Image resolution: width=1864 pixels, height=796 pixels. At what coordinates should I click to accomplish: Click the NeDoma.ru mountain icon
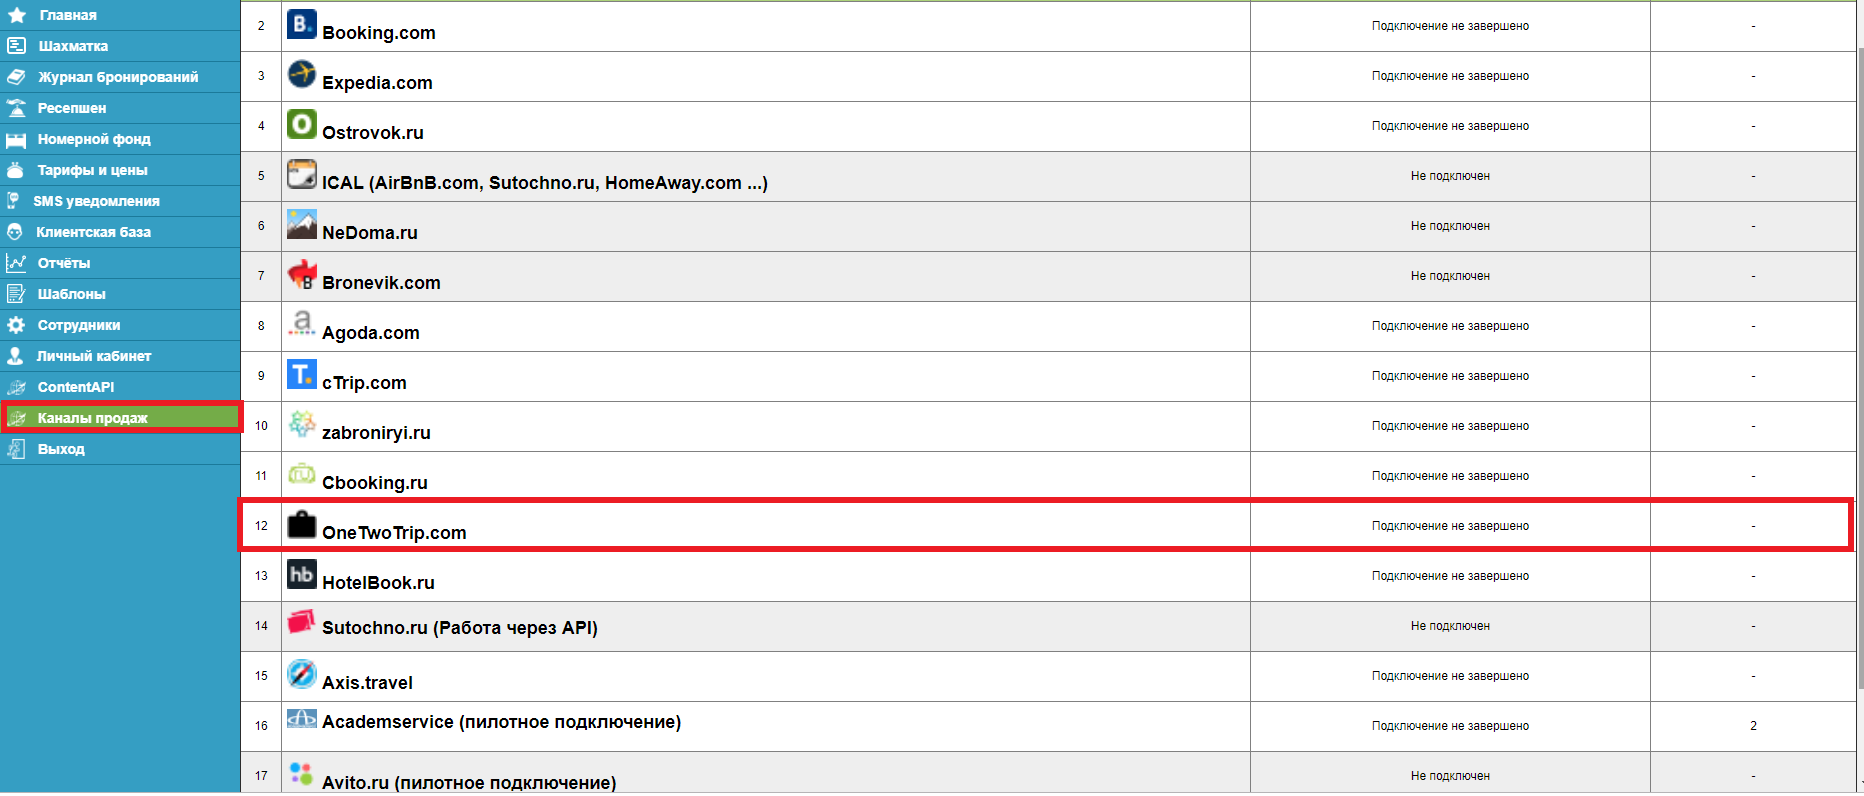coord(301,224)
